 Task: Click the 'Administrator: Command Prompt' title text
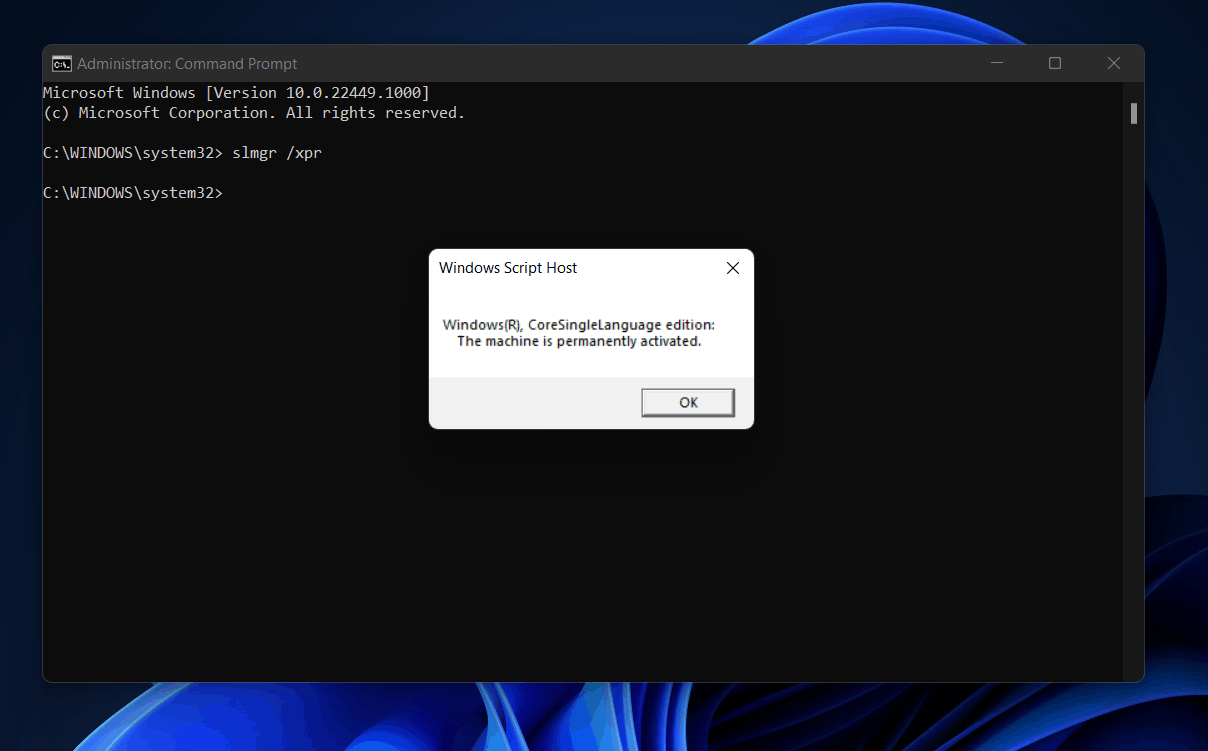[x=187, y=64]
